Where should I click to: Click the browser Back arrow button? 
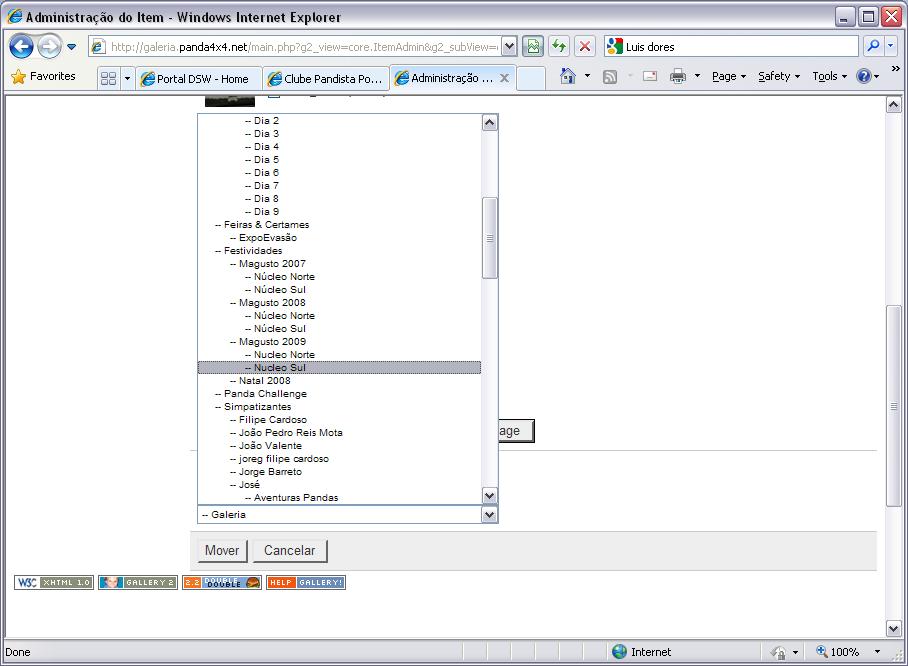(21, 46)
